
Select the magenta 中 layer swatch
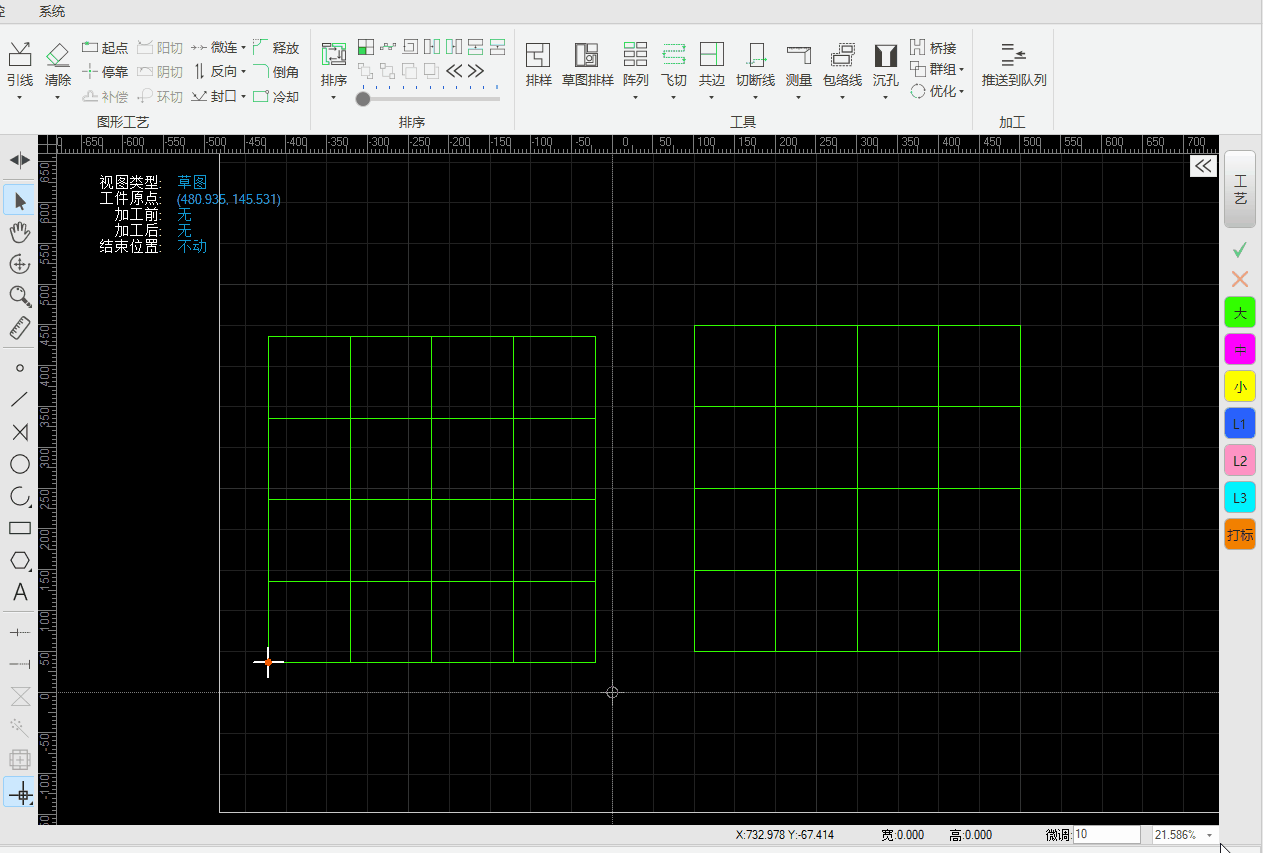click(1240, 349)
